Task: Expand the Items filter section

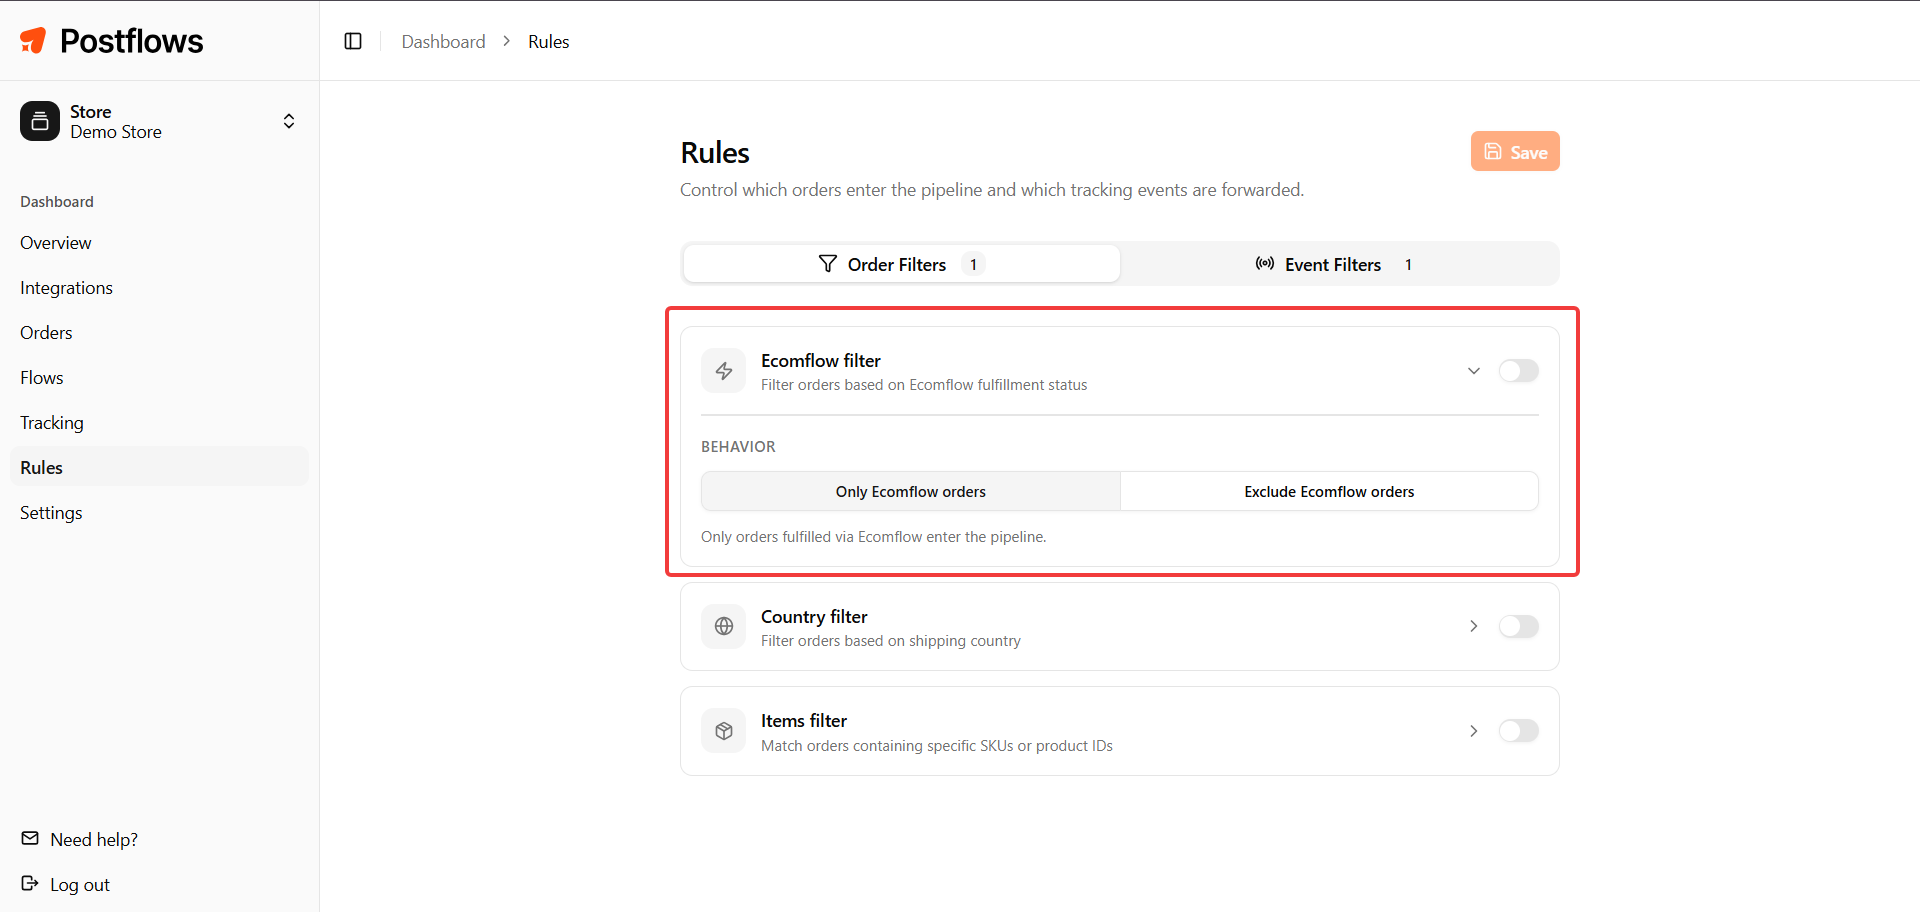Action: coord(1473,731)
